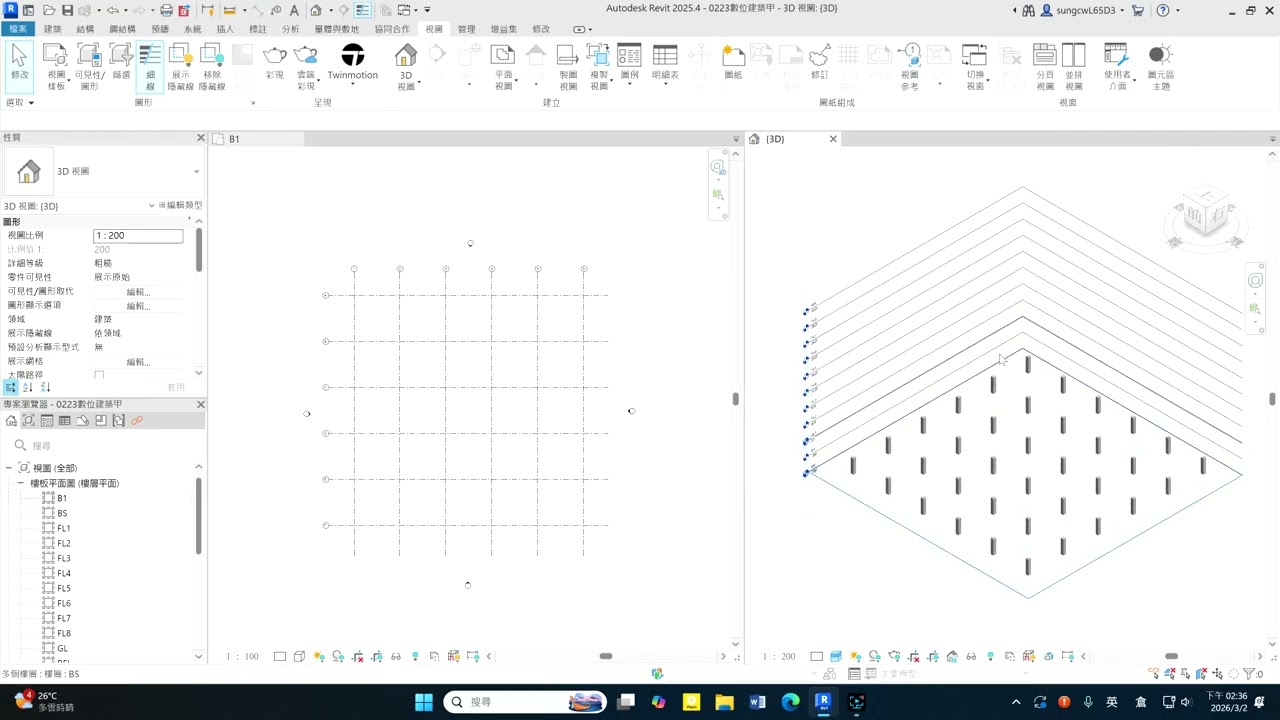Toggle sun path icon in B1 view control bar

319,657
